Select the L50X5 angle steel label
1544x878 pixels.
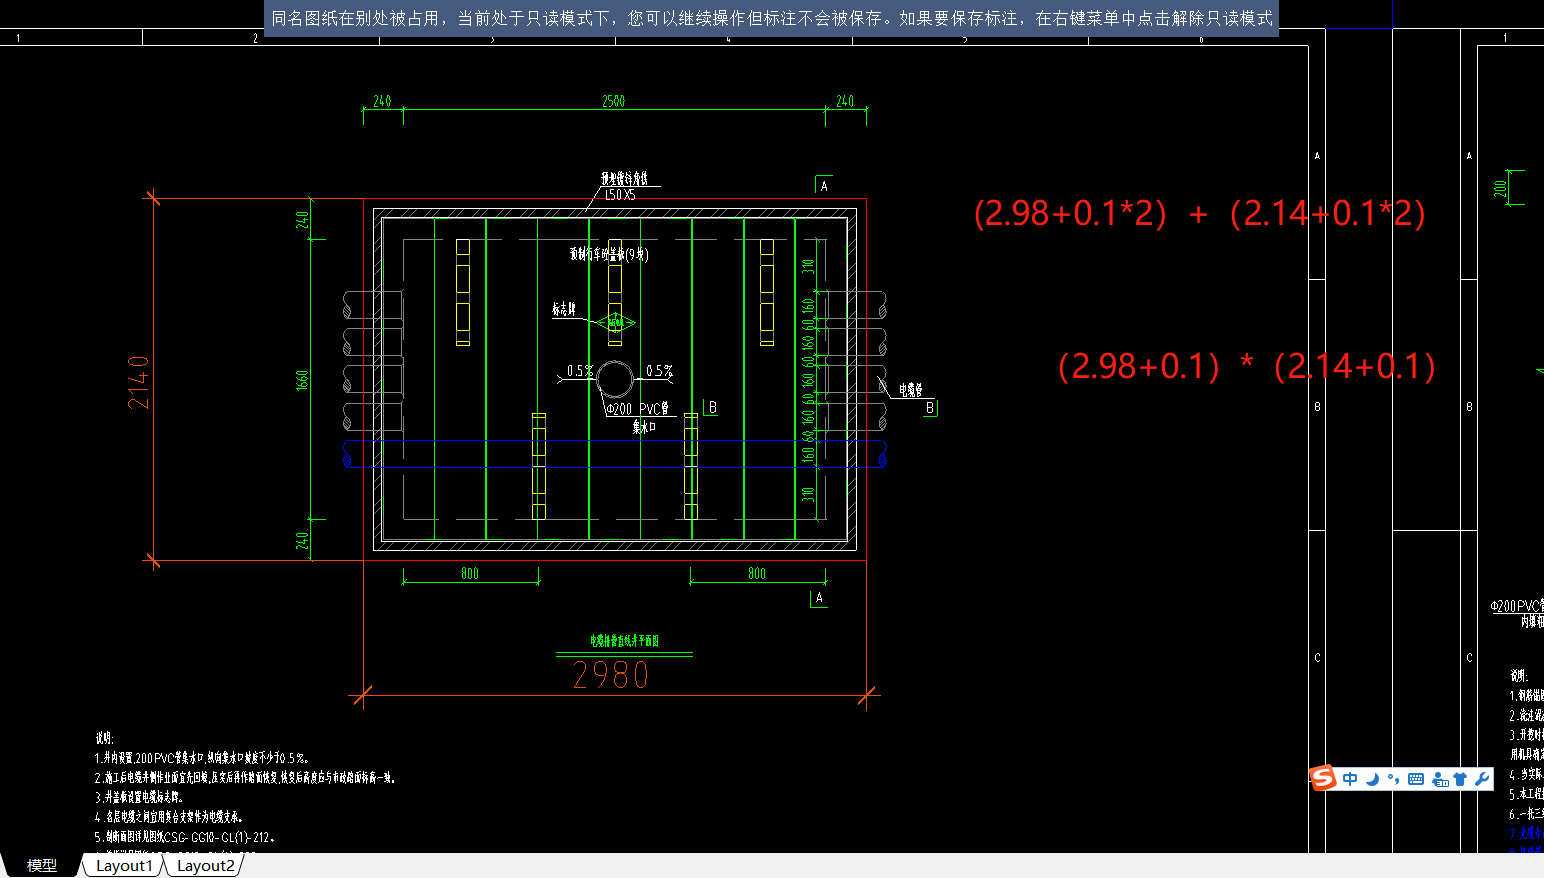[x=619, y=194]
